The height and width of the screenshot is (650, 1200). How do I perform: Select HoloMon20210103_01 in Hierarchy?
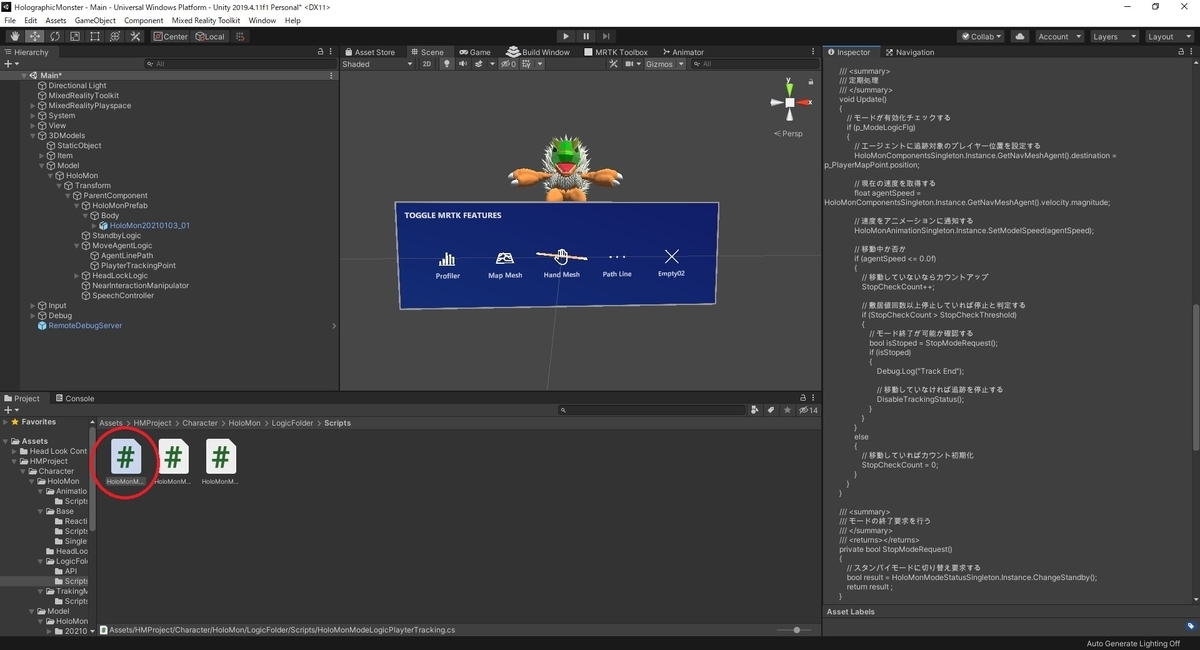pyautogui.click(x=149, y=226)
